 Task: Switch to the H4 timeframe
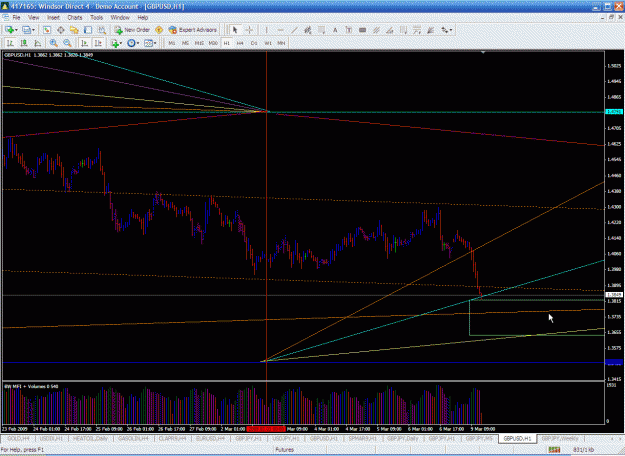coord(240,43)
